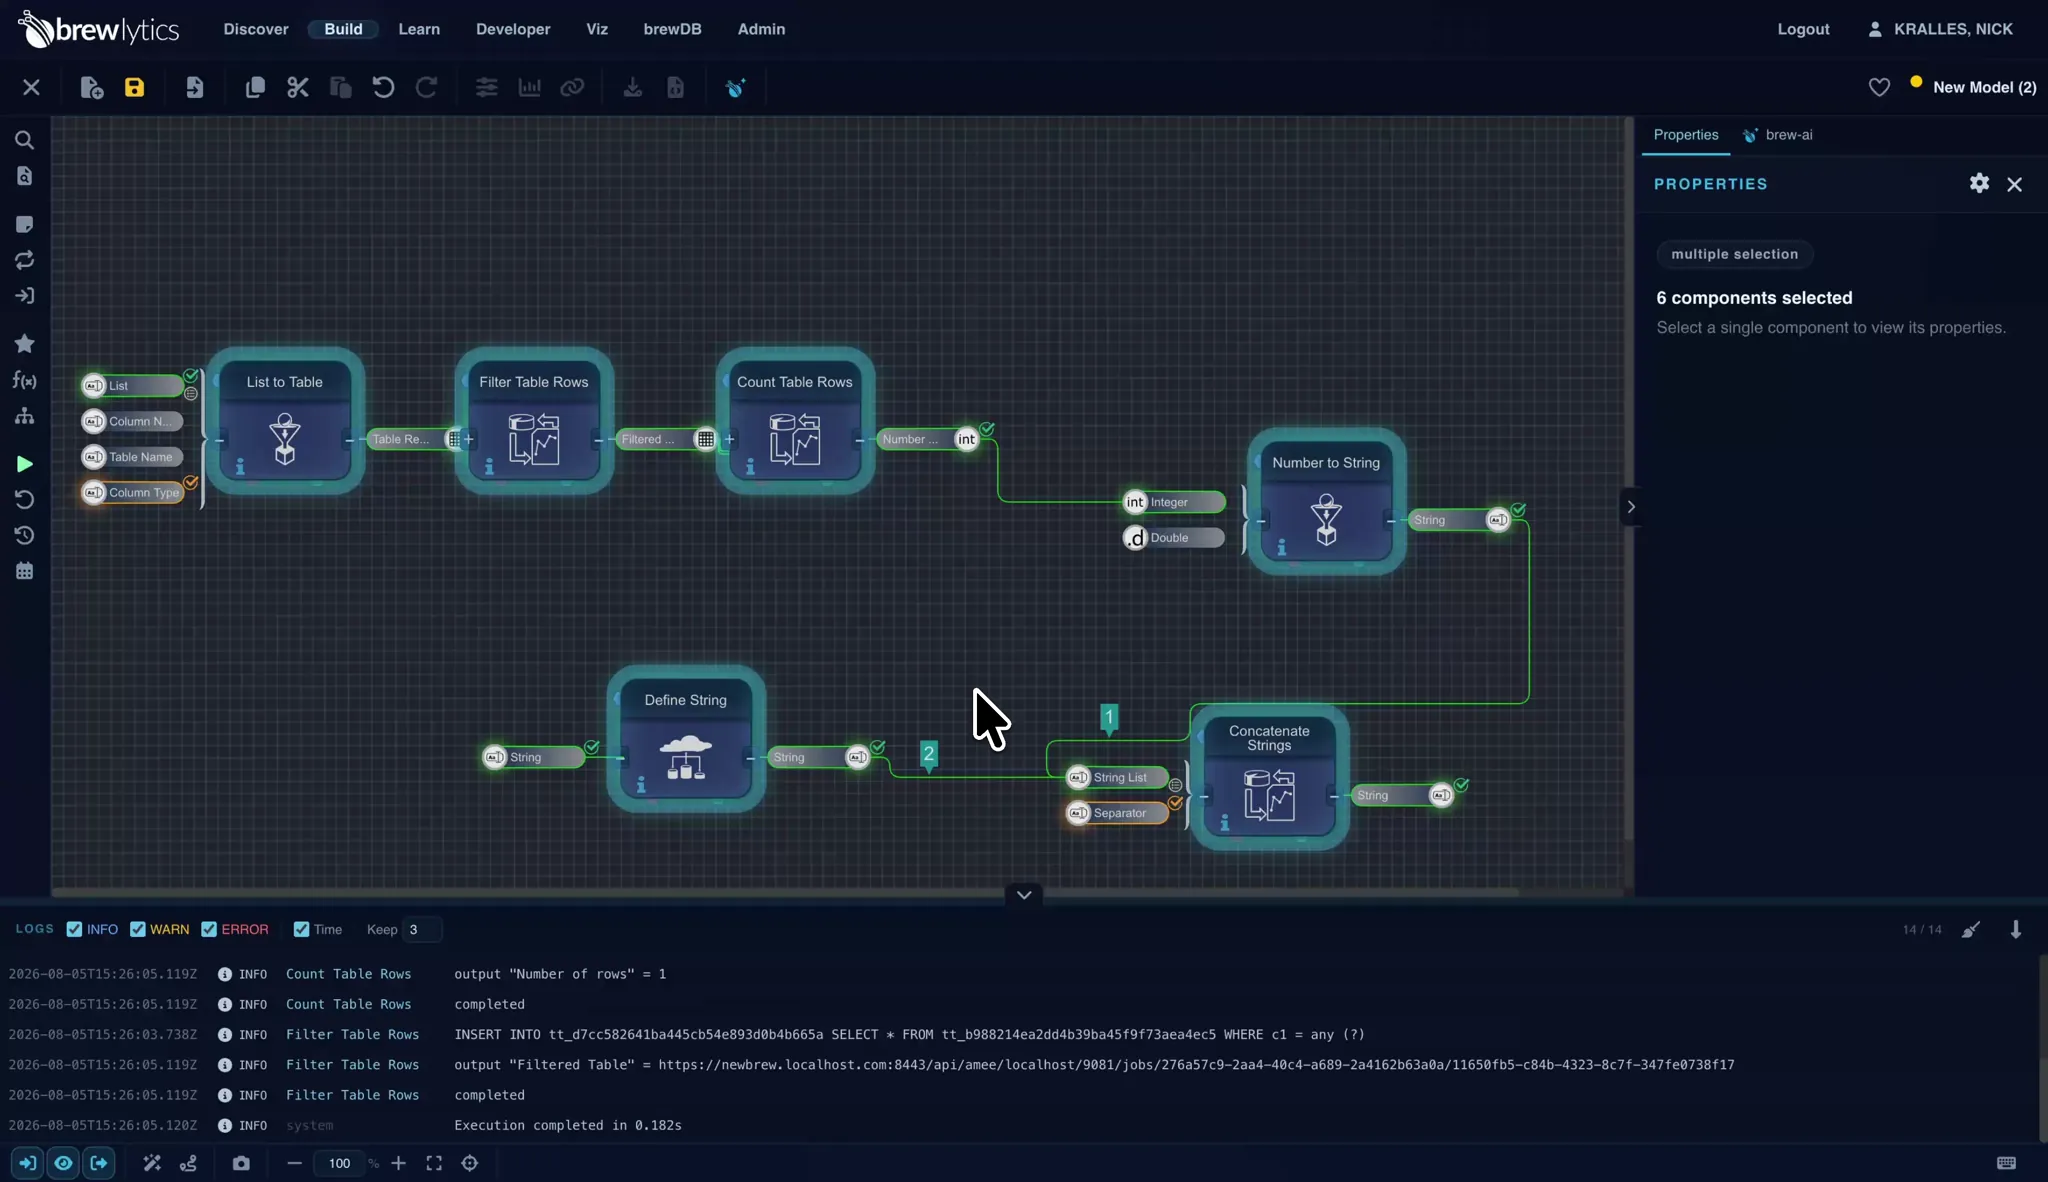The width and height of the screenshot is (2048, 1182).
Task: Click the paste clipboard icon
Action: coord(341,88)
